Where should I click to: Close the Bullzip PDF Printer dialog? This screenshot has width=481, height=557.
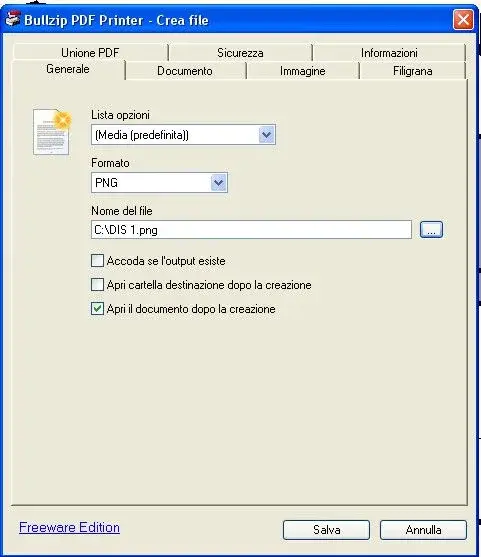point(463,20)
